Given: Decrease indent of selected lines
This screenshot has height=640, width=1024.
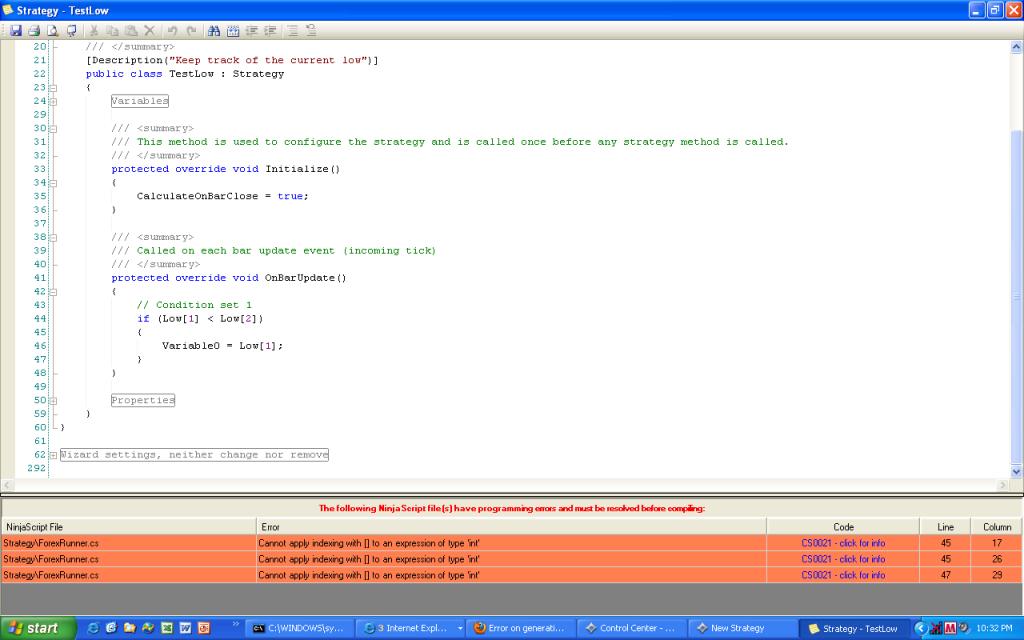Looking at the screenshot, I should click(x=251, y=31).
